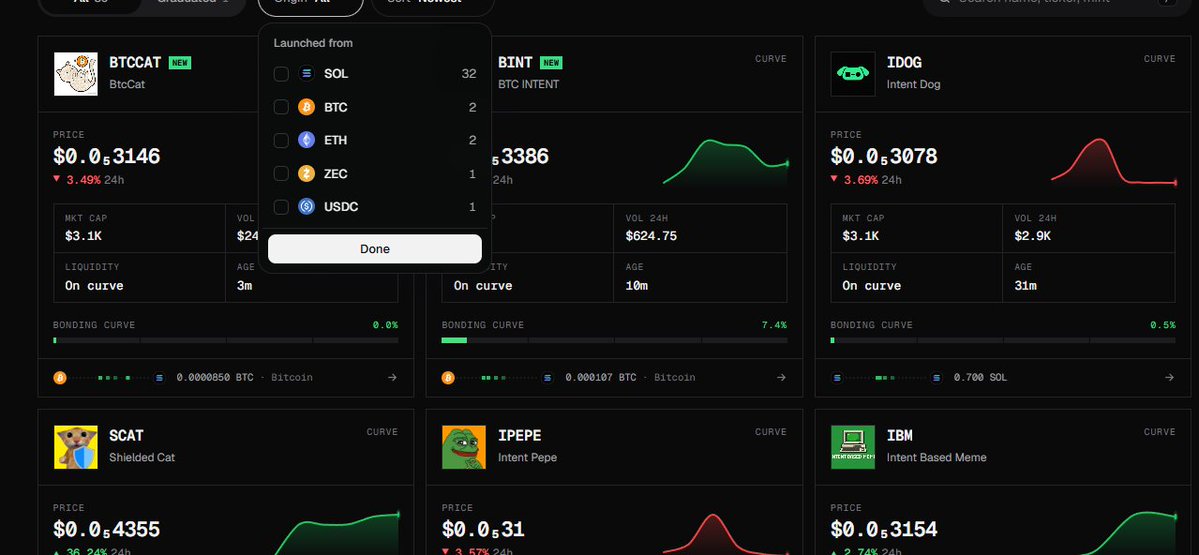The width and height of the screenshot is (1199, 555).
Task: Click the CURVE label on the IDOG card
Action: (x=1159, y=59)
